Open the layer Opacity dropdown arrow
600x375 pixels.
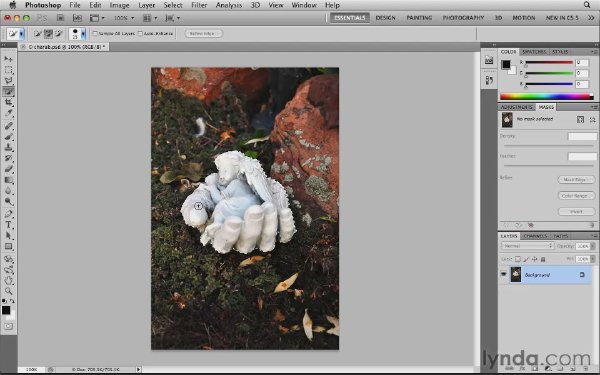pos(593,246)
